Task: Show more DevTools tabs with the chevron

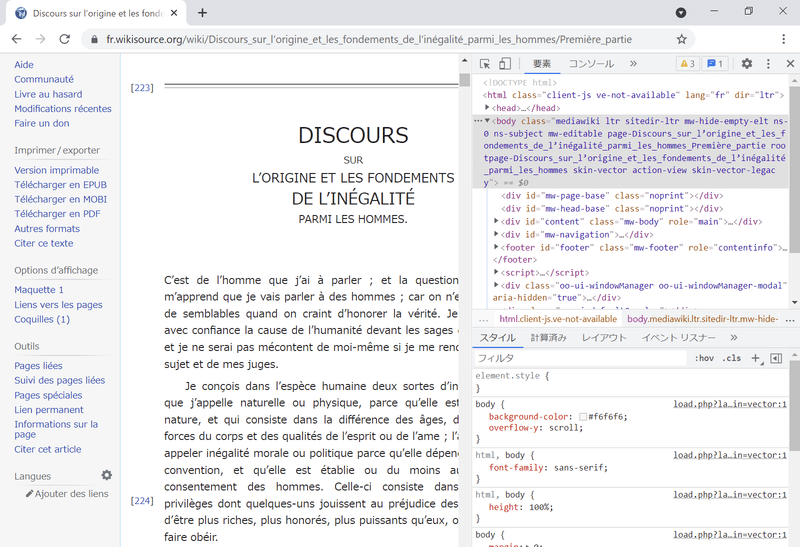Action: pos(633,64)
